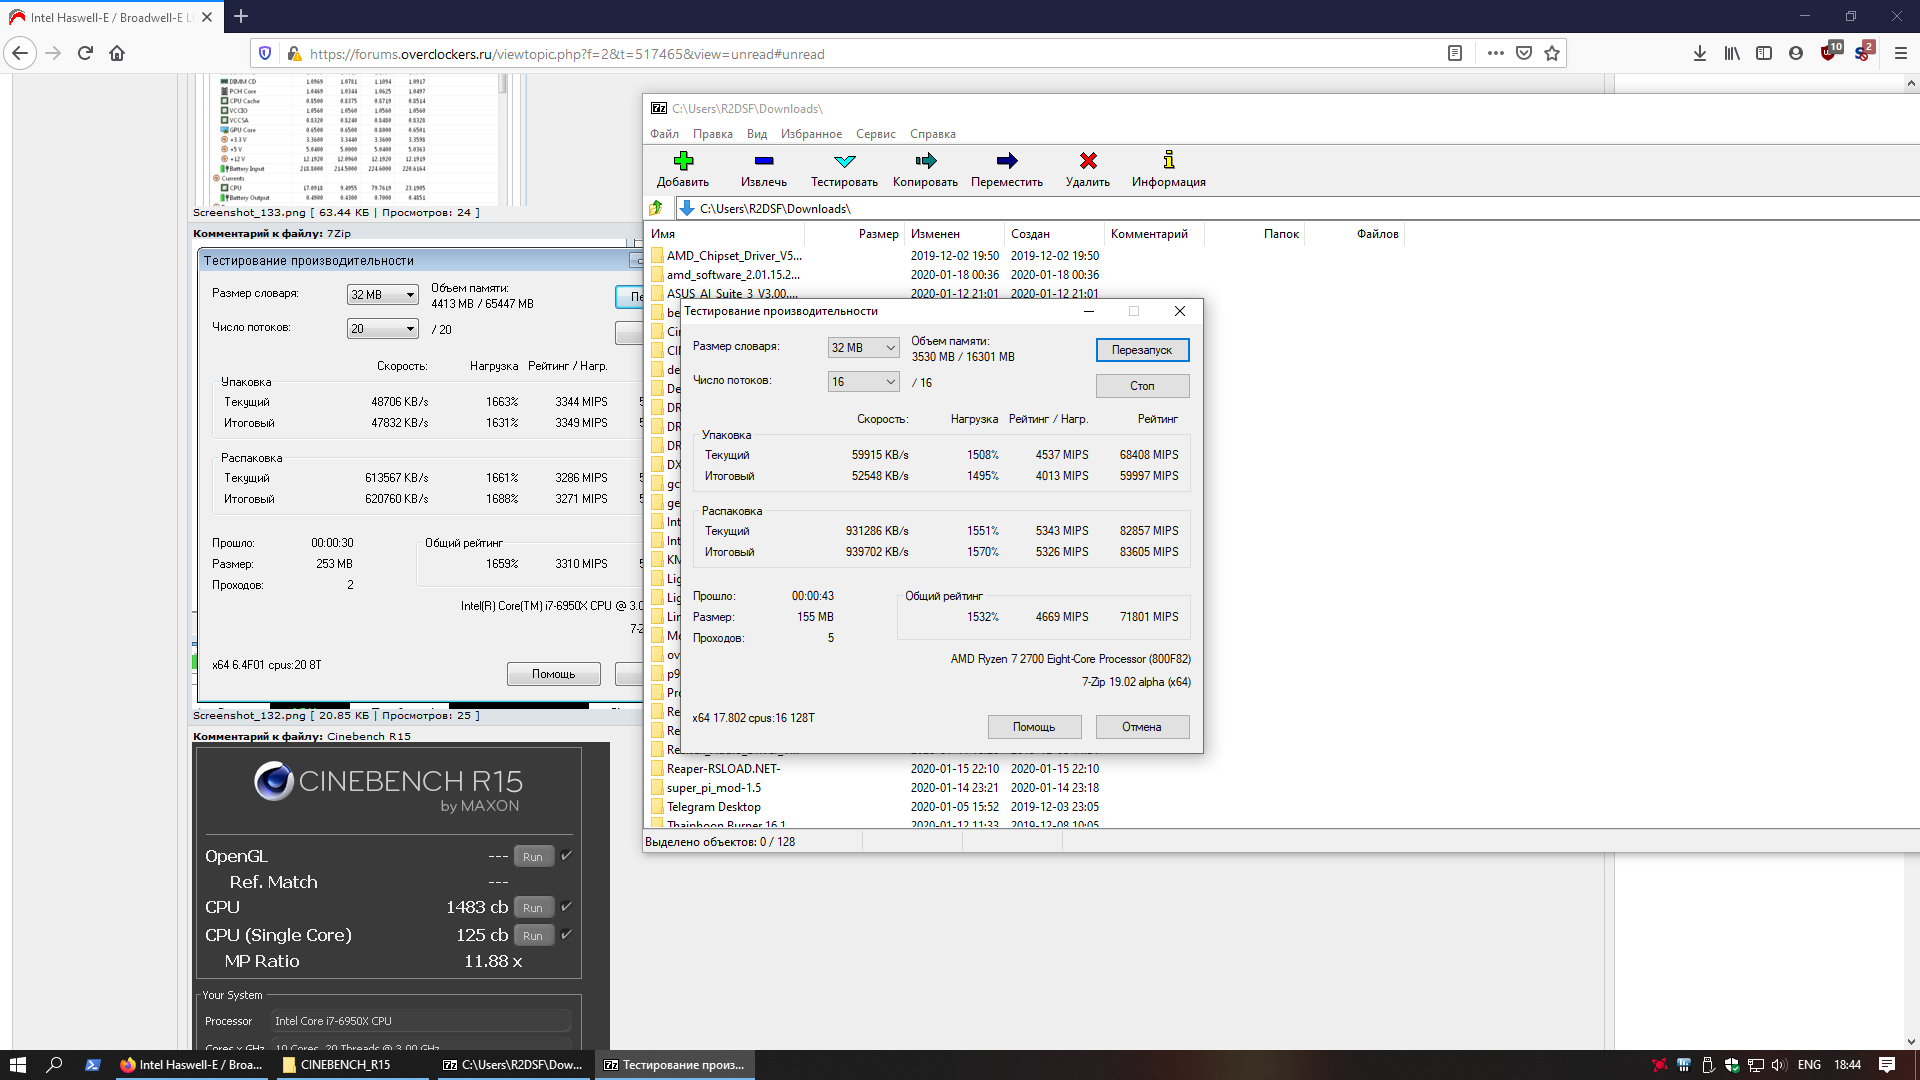Click the Тестировать (Test) toolbar icon

[x=844, y=161]
